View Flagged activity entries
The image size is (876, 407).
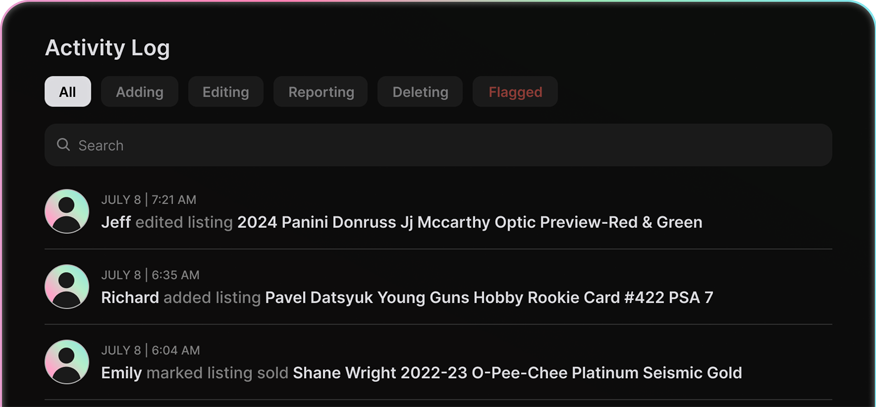(515, 92)
